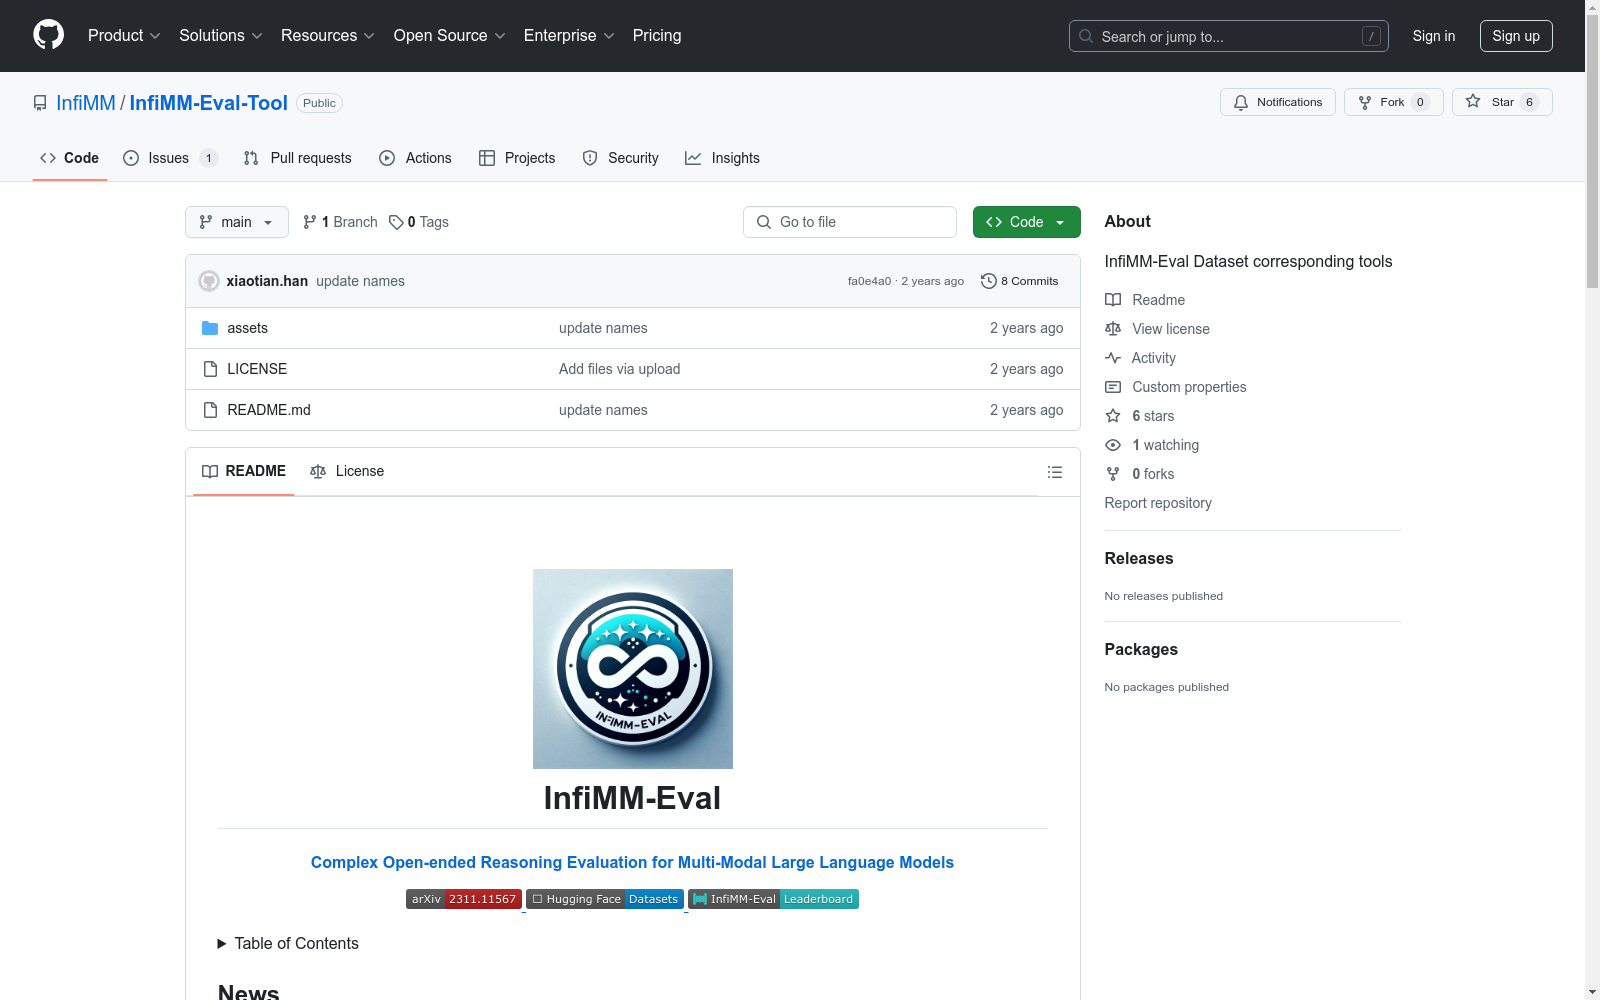Open the Projects tab

517,158
